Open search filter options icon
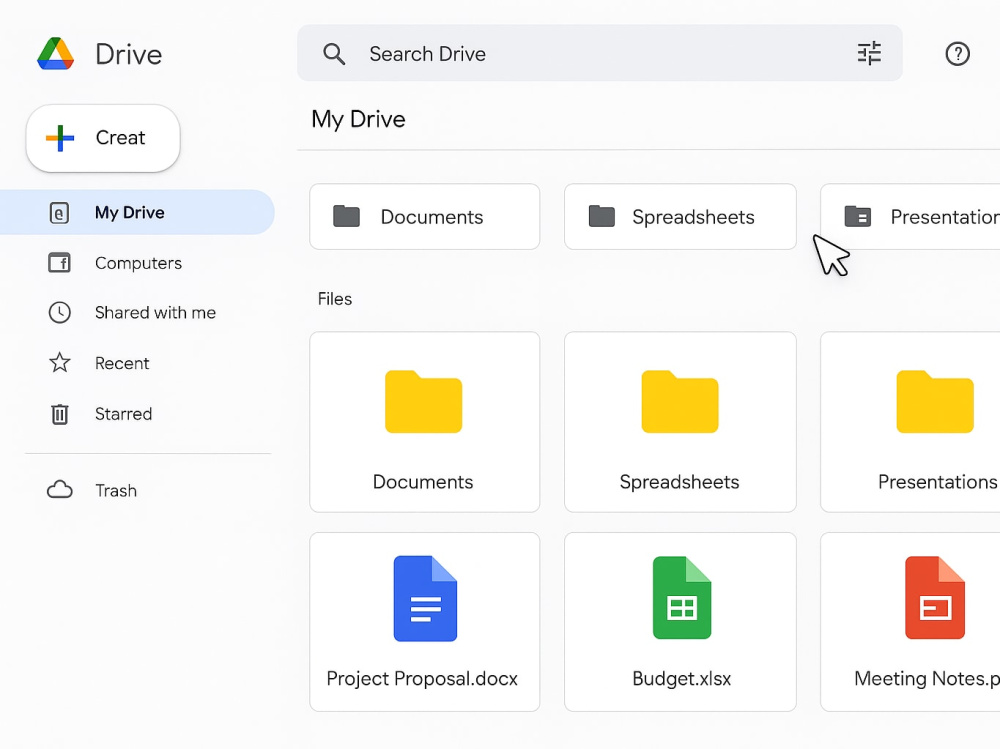 pos(869,54)
